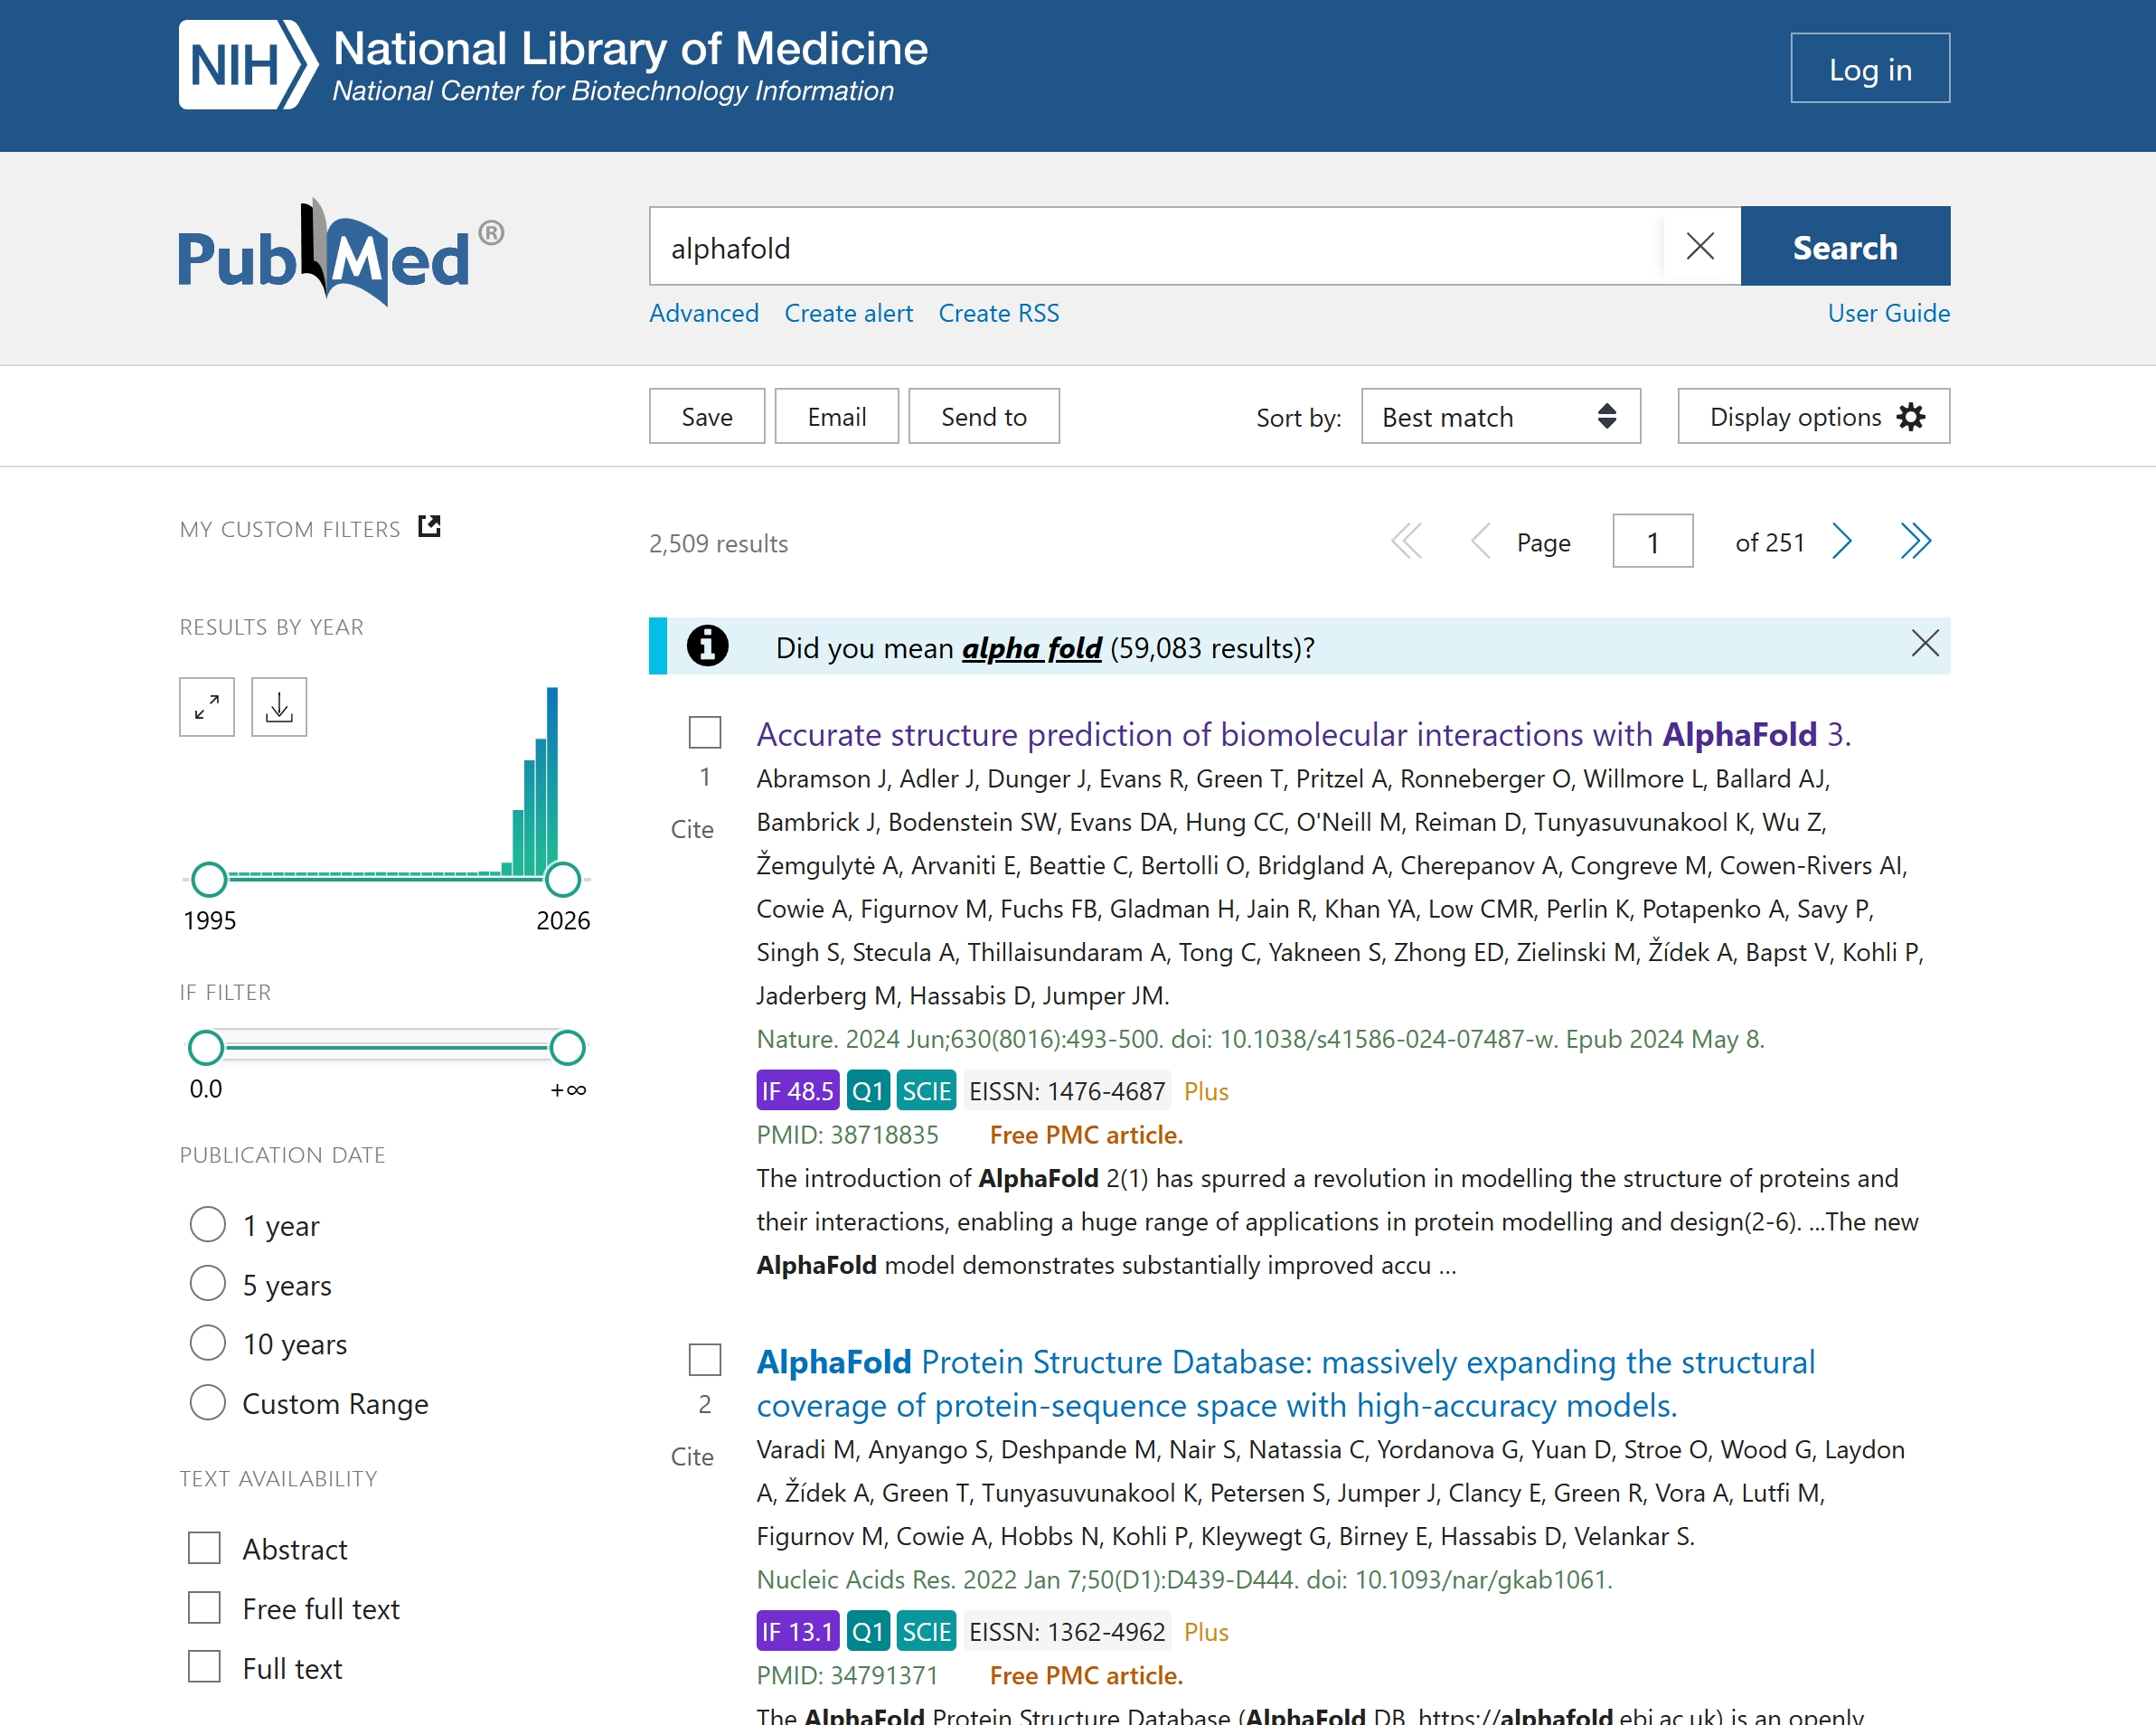Image resolution: width=2156 pixels, height=1725 pixels.
Task: Dismiss the 'Did you mean' banner
Action: point(1924,643)
